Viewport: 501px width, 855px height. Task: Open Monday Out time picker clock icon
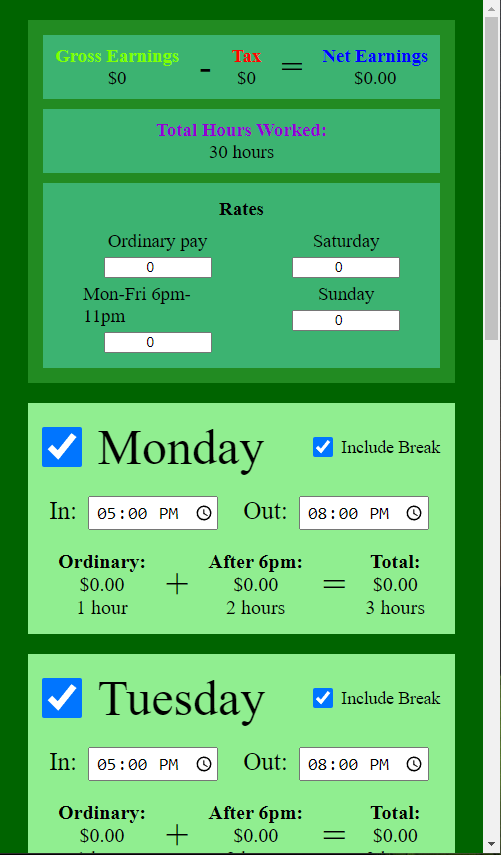414,513
